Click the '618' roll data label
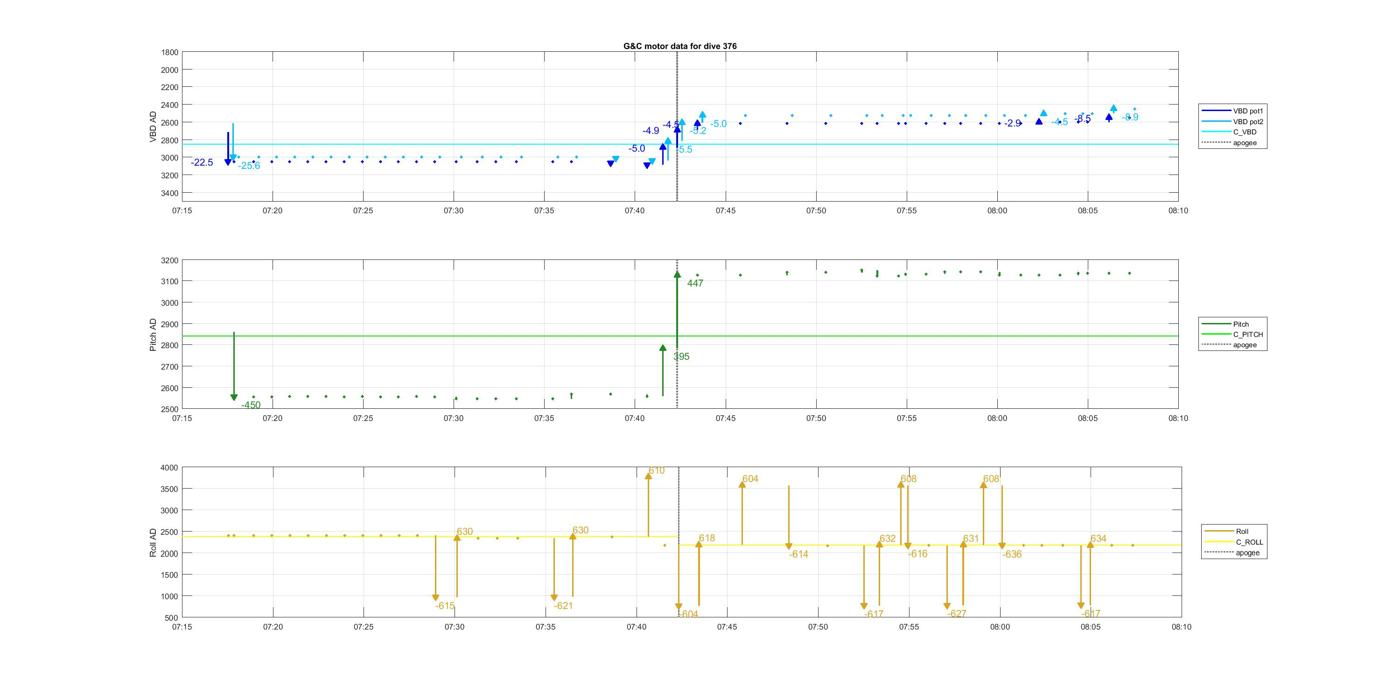The image size is (1400, 693). (707, 538)
